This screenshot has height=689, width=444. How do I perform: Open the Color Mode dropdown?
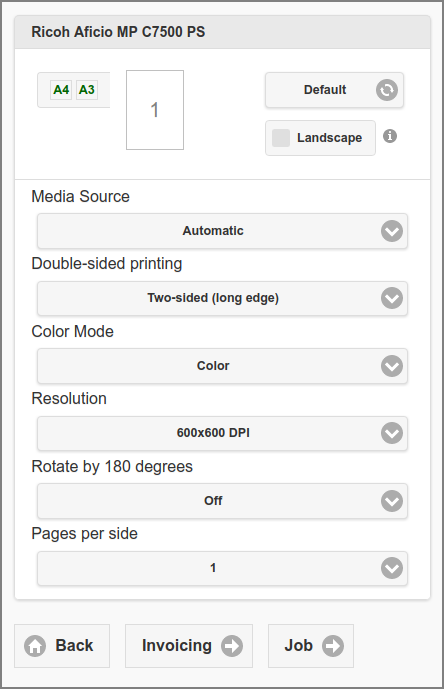tap(222, 366)
